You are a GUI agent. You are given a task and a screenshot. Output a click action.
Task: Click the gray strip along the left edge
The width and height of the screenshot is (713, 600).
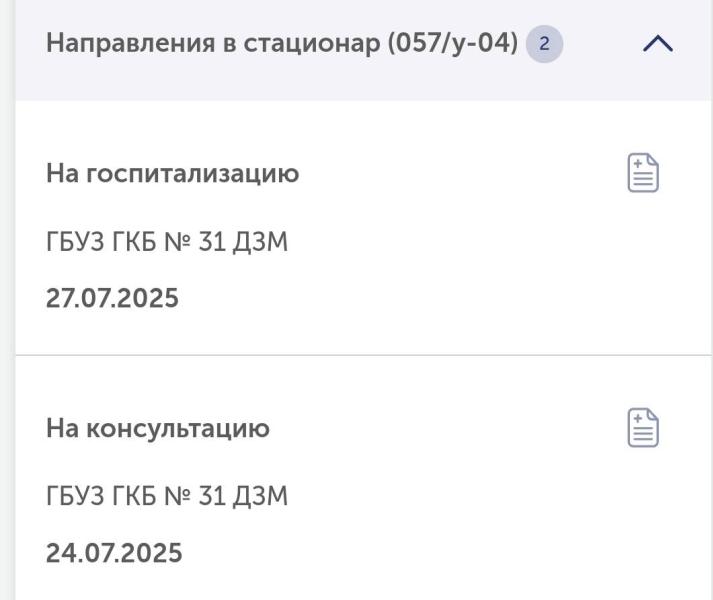(7, 300)
